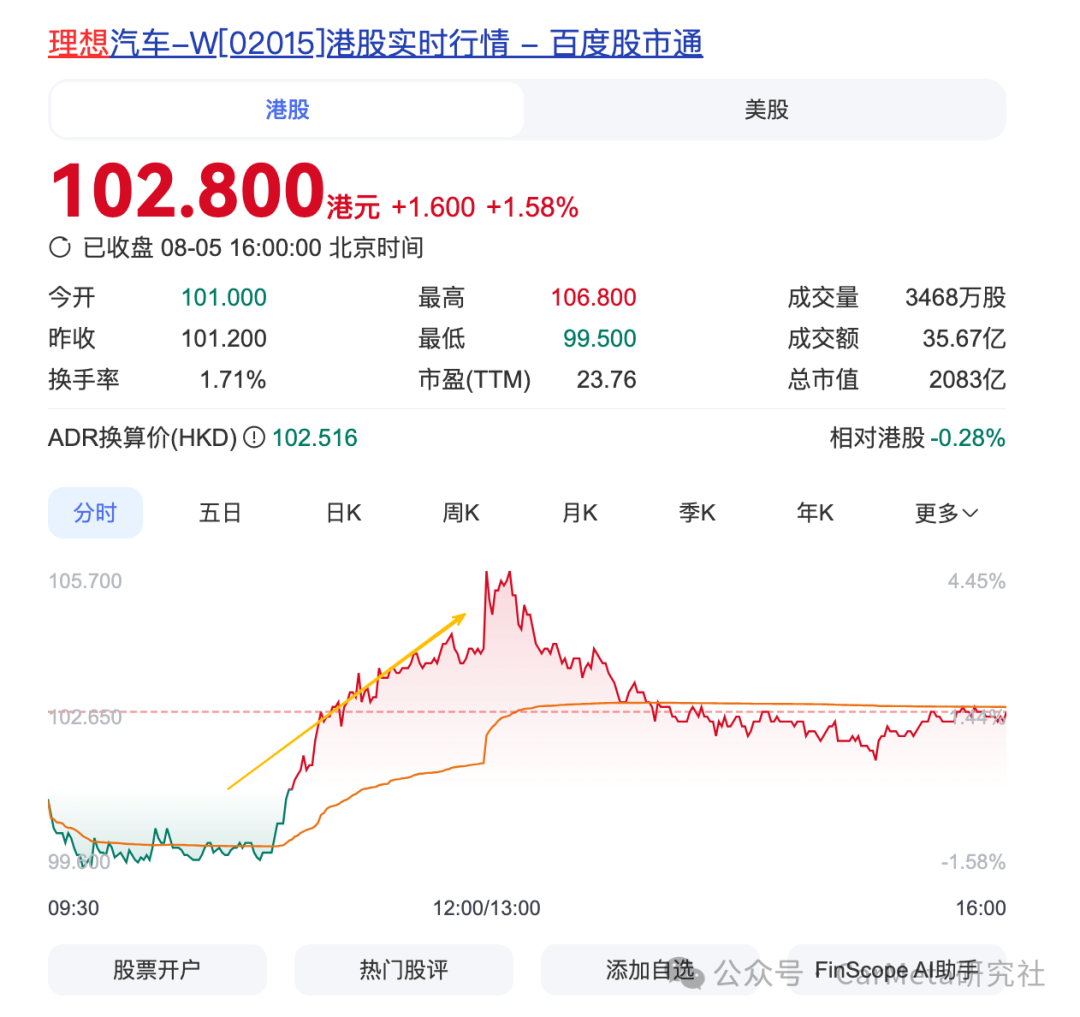Open the 理想汽车-W[02015] 百度股市通 title link
The image size is (1080, 1017).
(375, 43)
